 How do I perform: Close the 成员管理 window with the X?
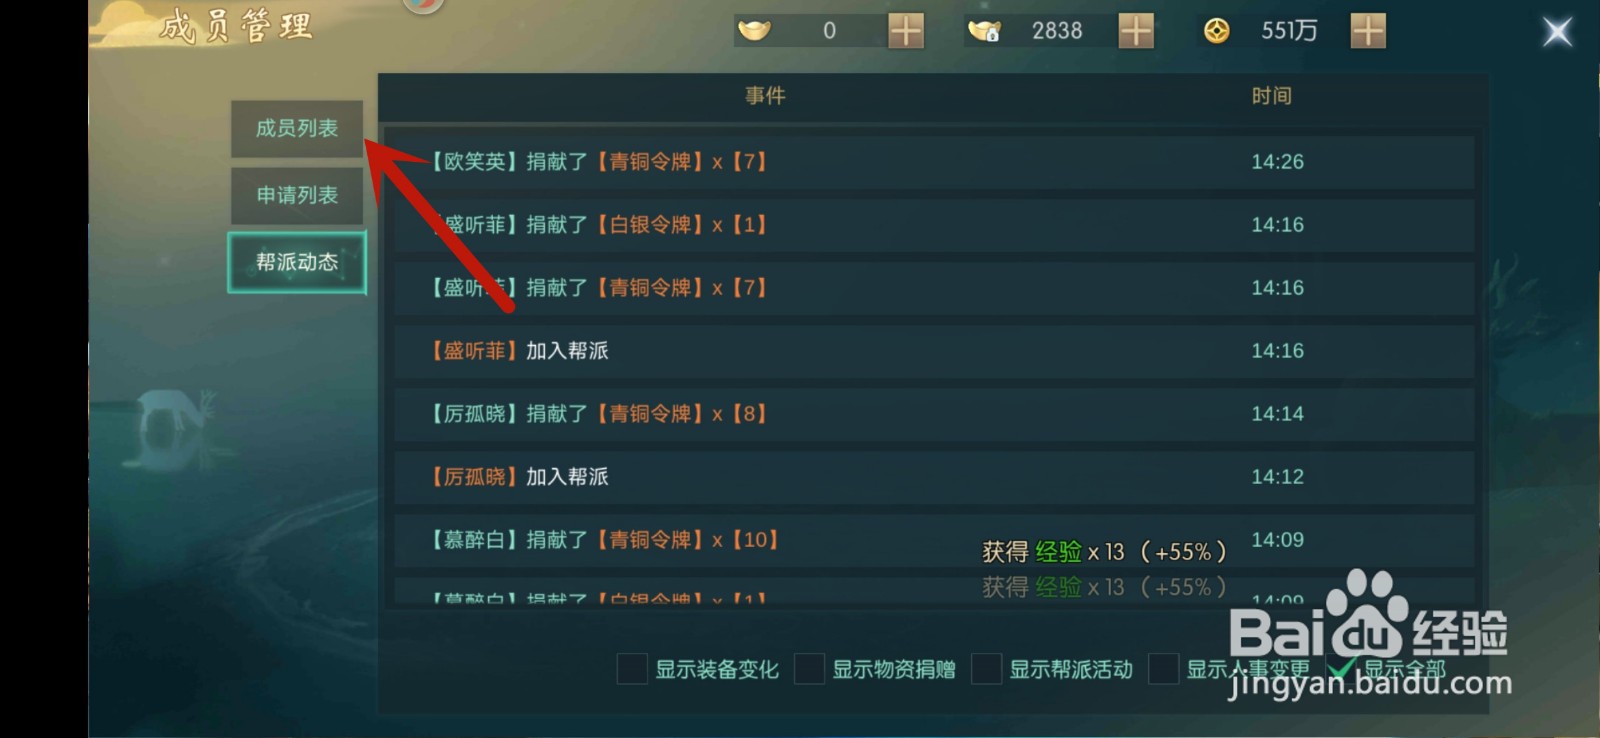(1557, 32)
